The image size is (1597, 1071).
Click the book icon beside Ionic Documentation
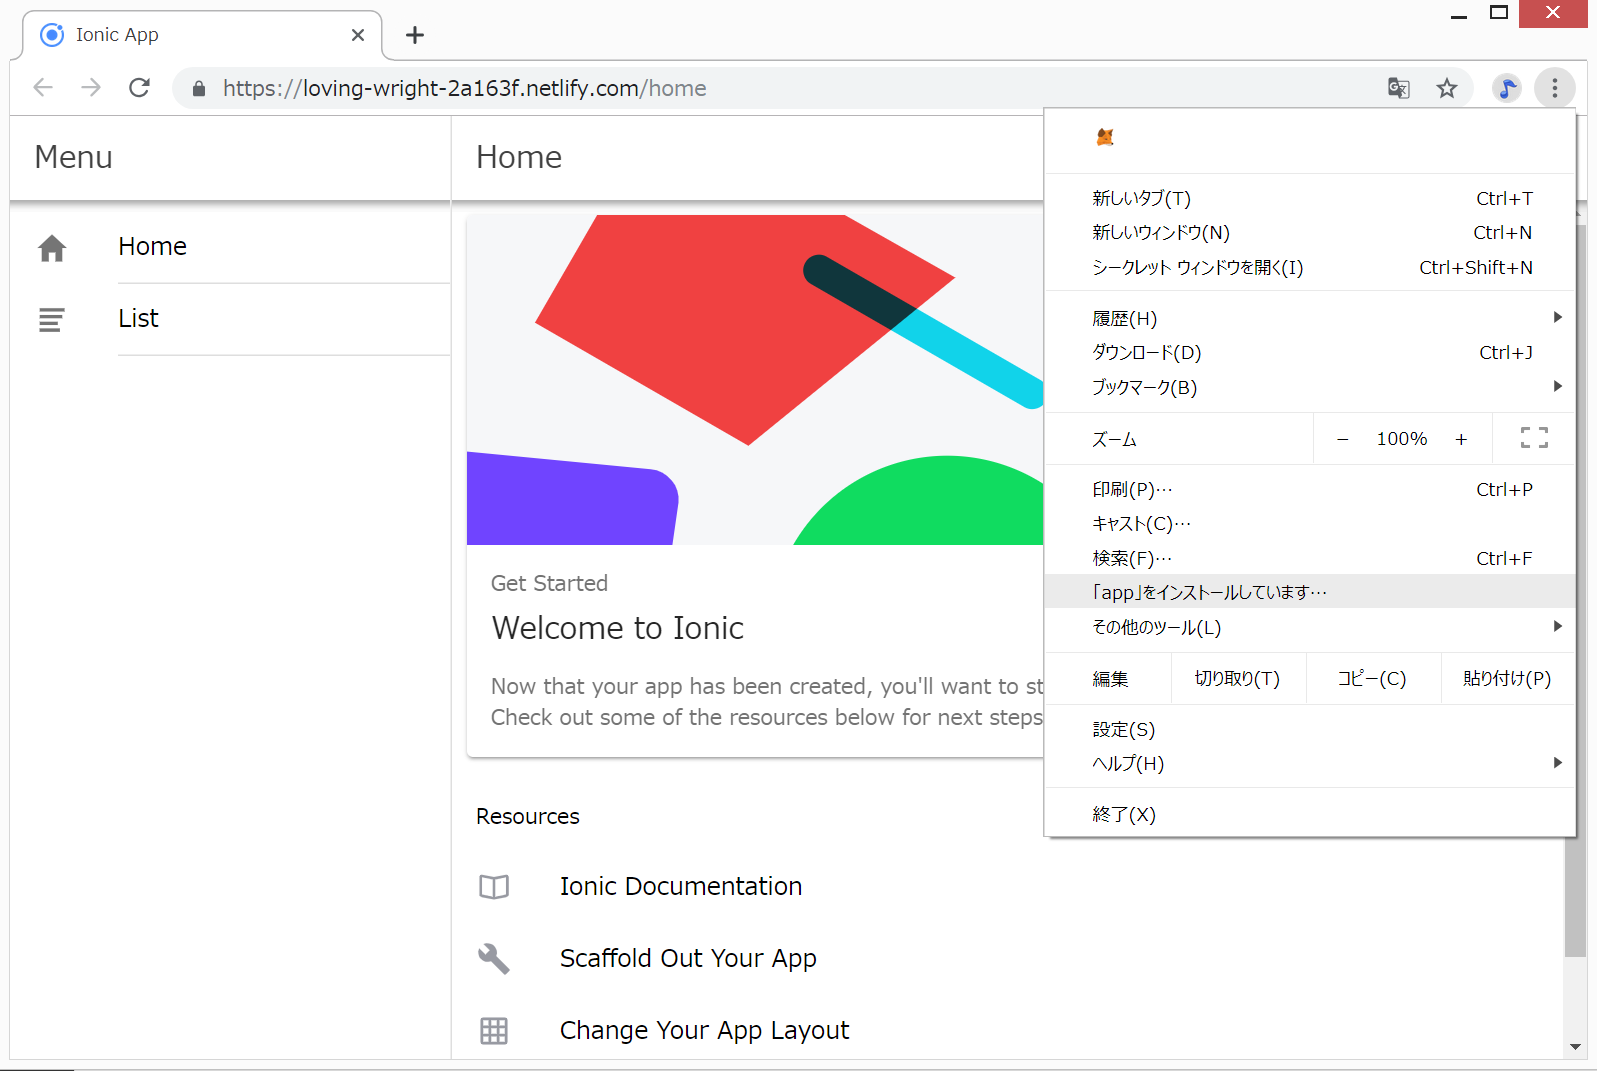pyautogui.click(x=494, y=887)
